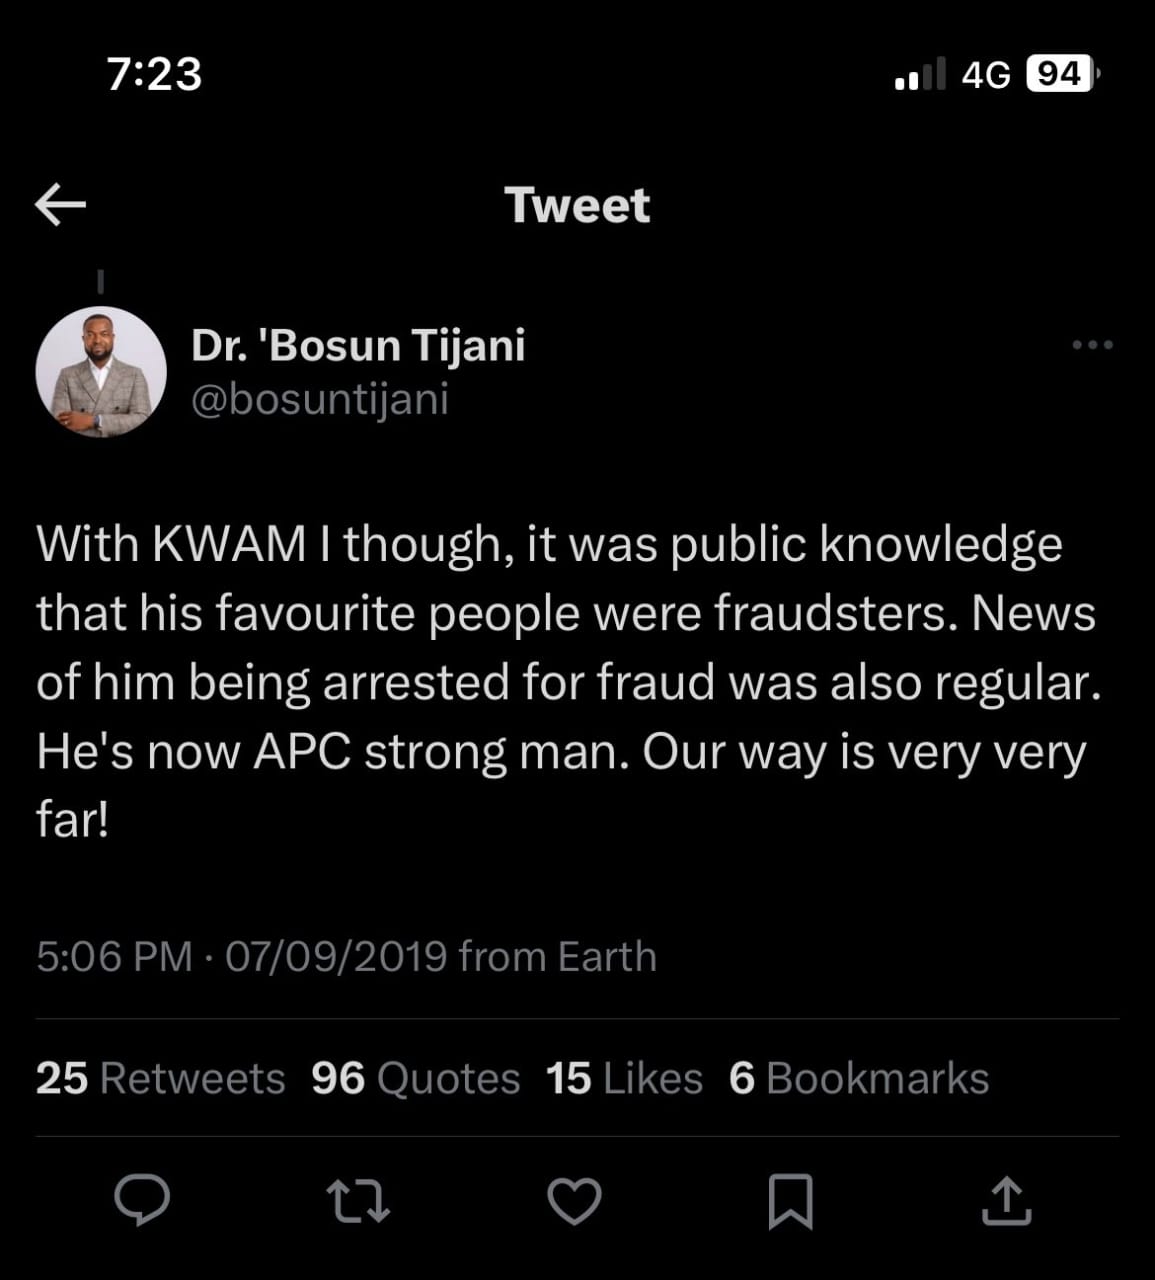Viewport: 1155px width, 1280px height.
Task: Tap the cellular signal strength bars
Action: coord(920,74)
